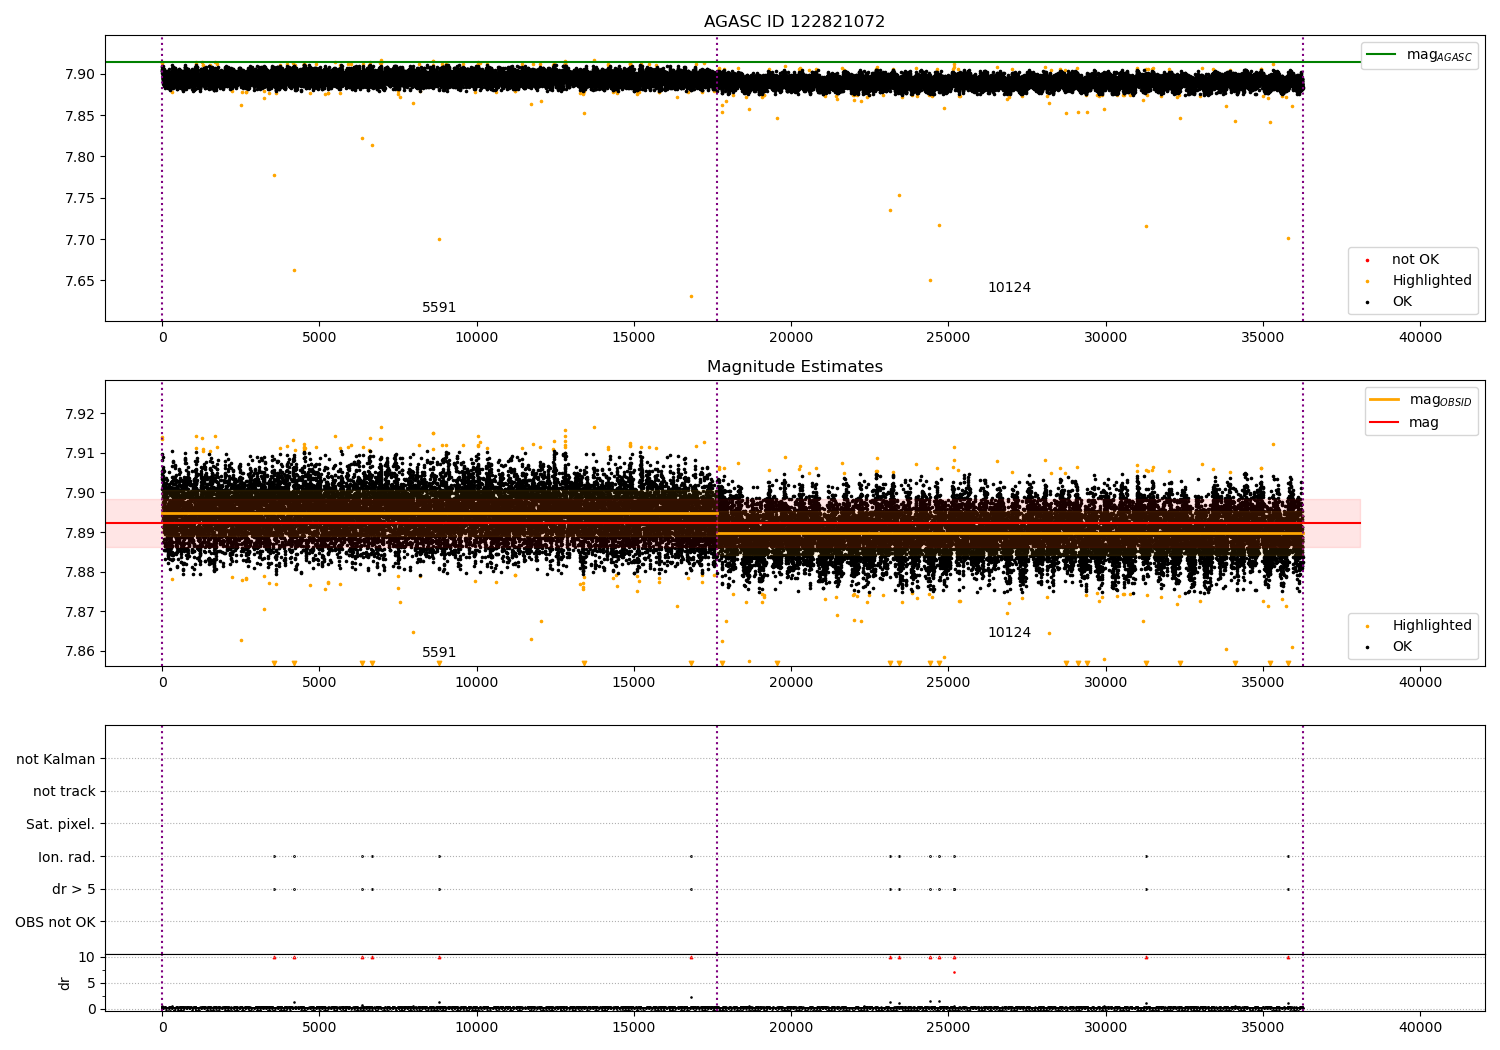Click the orange line sample beside mag OBSID

point(1385,399)
